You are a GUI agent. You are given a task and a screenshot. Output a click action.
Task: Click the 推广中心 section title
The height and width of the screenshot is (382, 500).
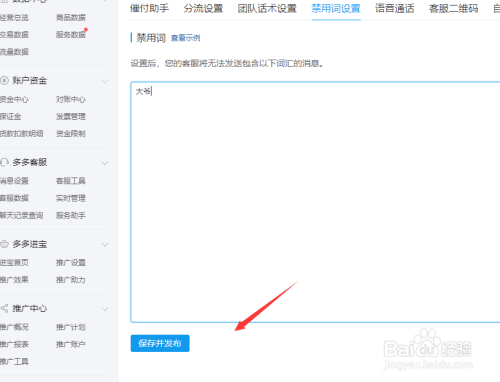(x=30, y=308)
